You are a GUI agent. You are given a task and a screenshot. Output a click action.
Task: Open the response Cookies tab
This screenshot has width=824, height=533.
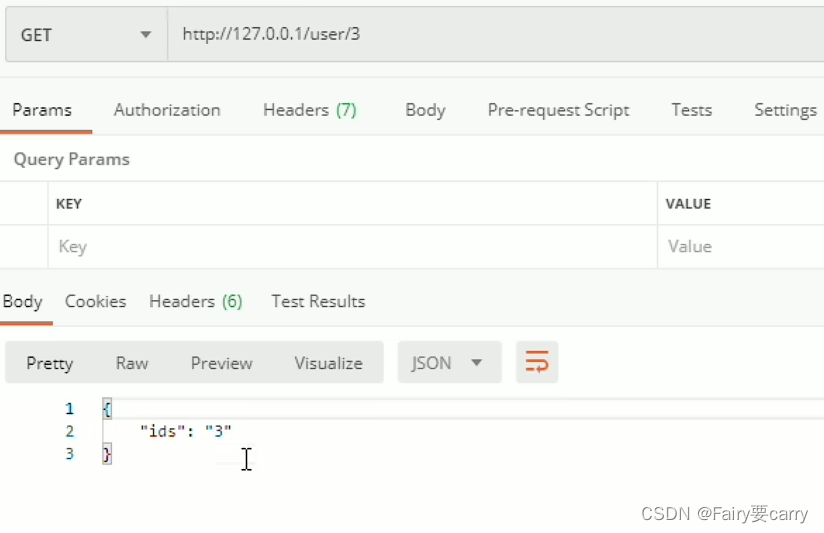tap(96, 301)
